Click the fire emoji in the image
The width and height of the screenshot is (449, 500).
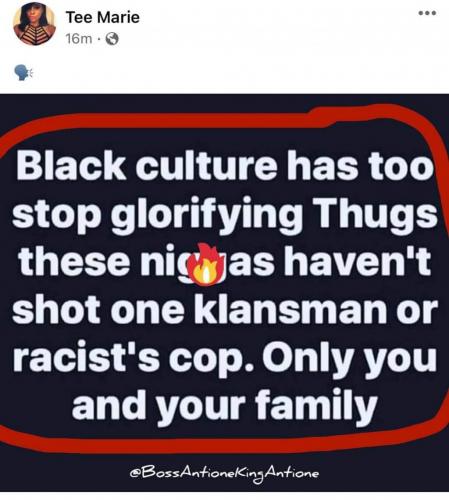pos(206,264)
